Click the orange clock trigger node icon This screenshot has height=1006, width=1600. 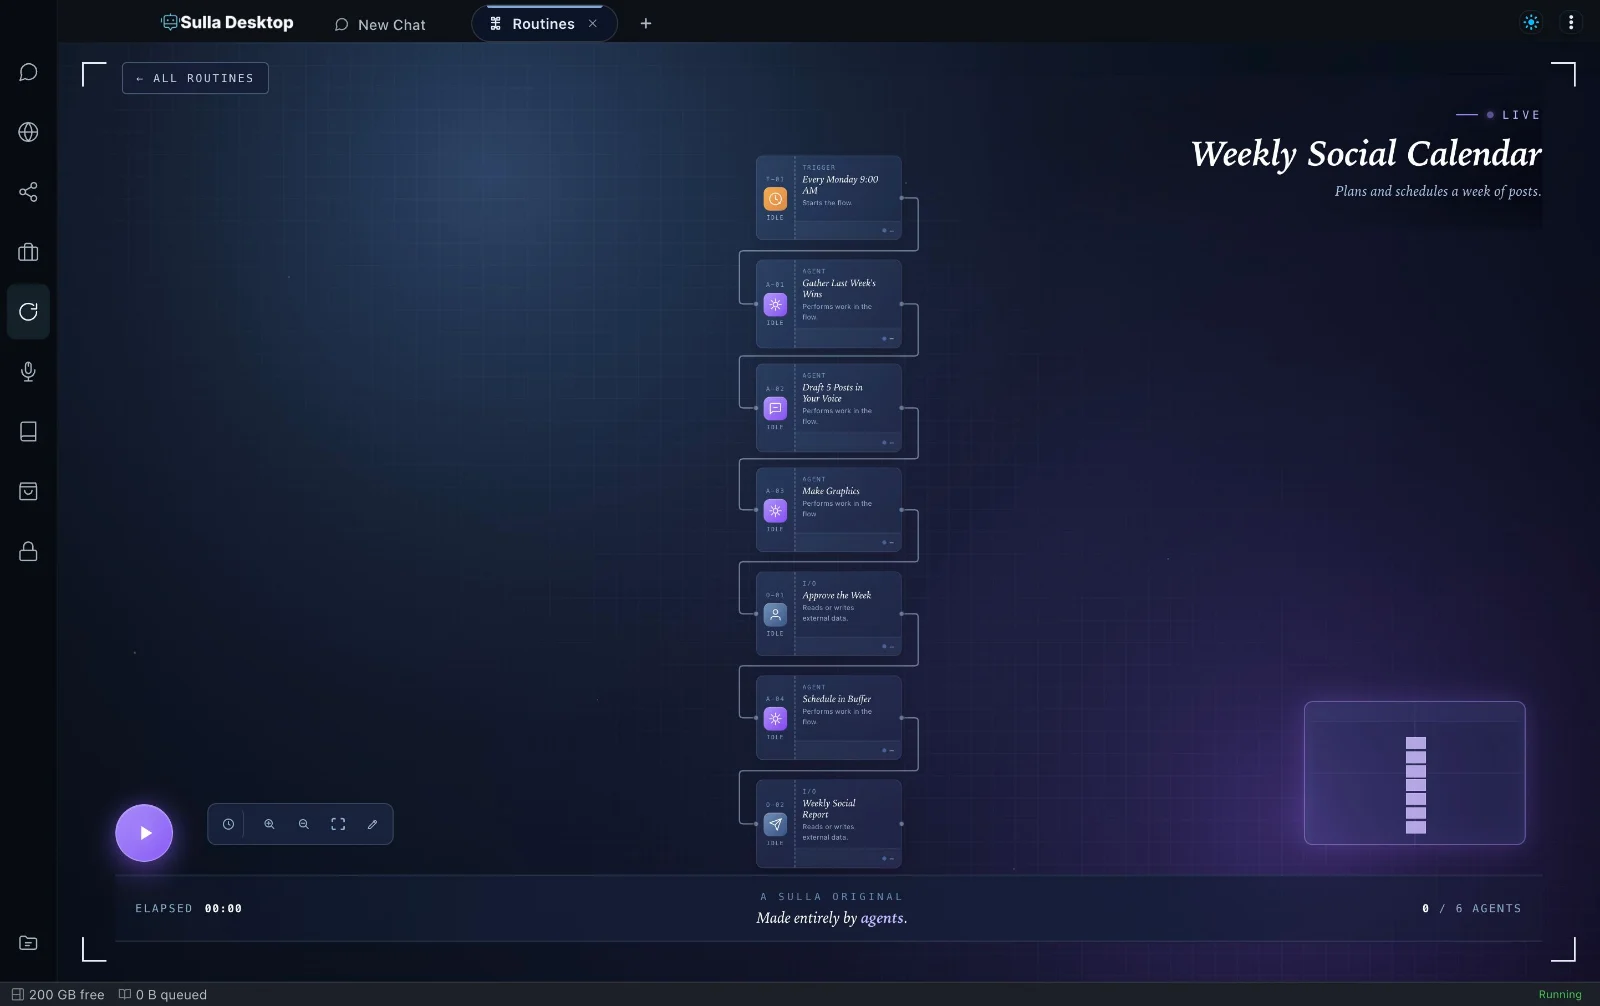775,199
